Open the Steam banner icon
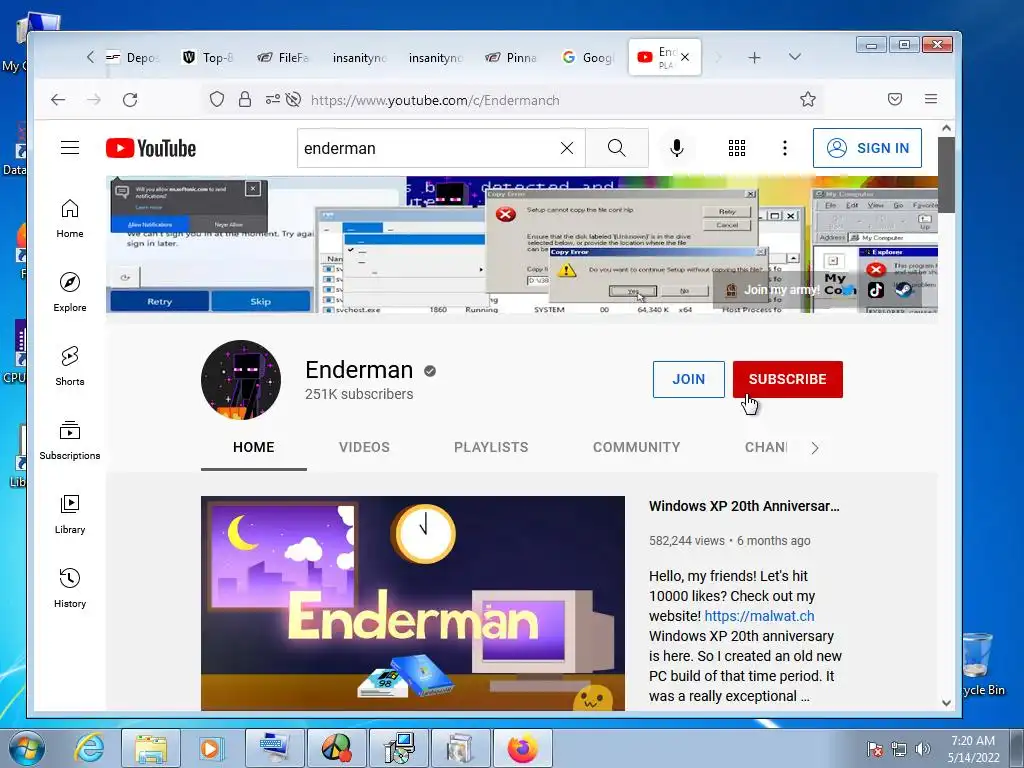 (904, 289)
